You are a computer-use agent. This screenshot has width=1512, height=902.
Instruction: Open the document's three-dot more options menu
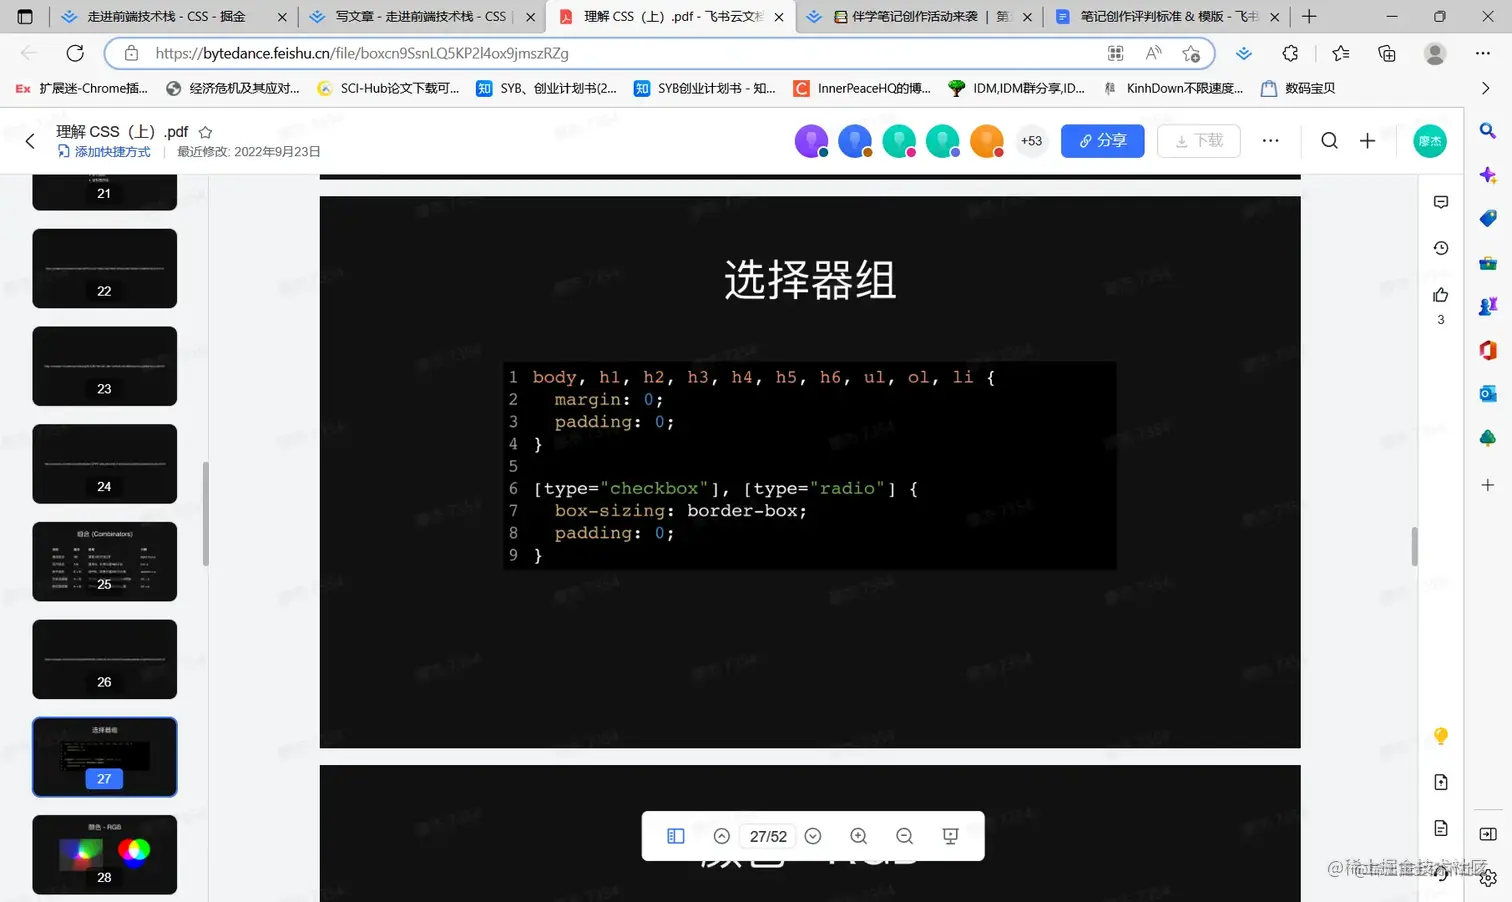point(1270,141)
